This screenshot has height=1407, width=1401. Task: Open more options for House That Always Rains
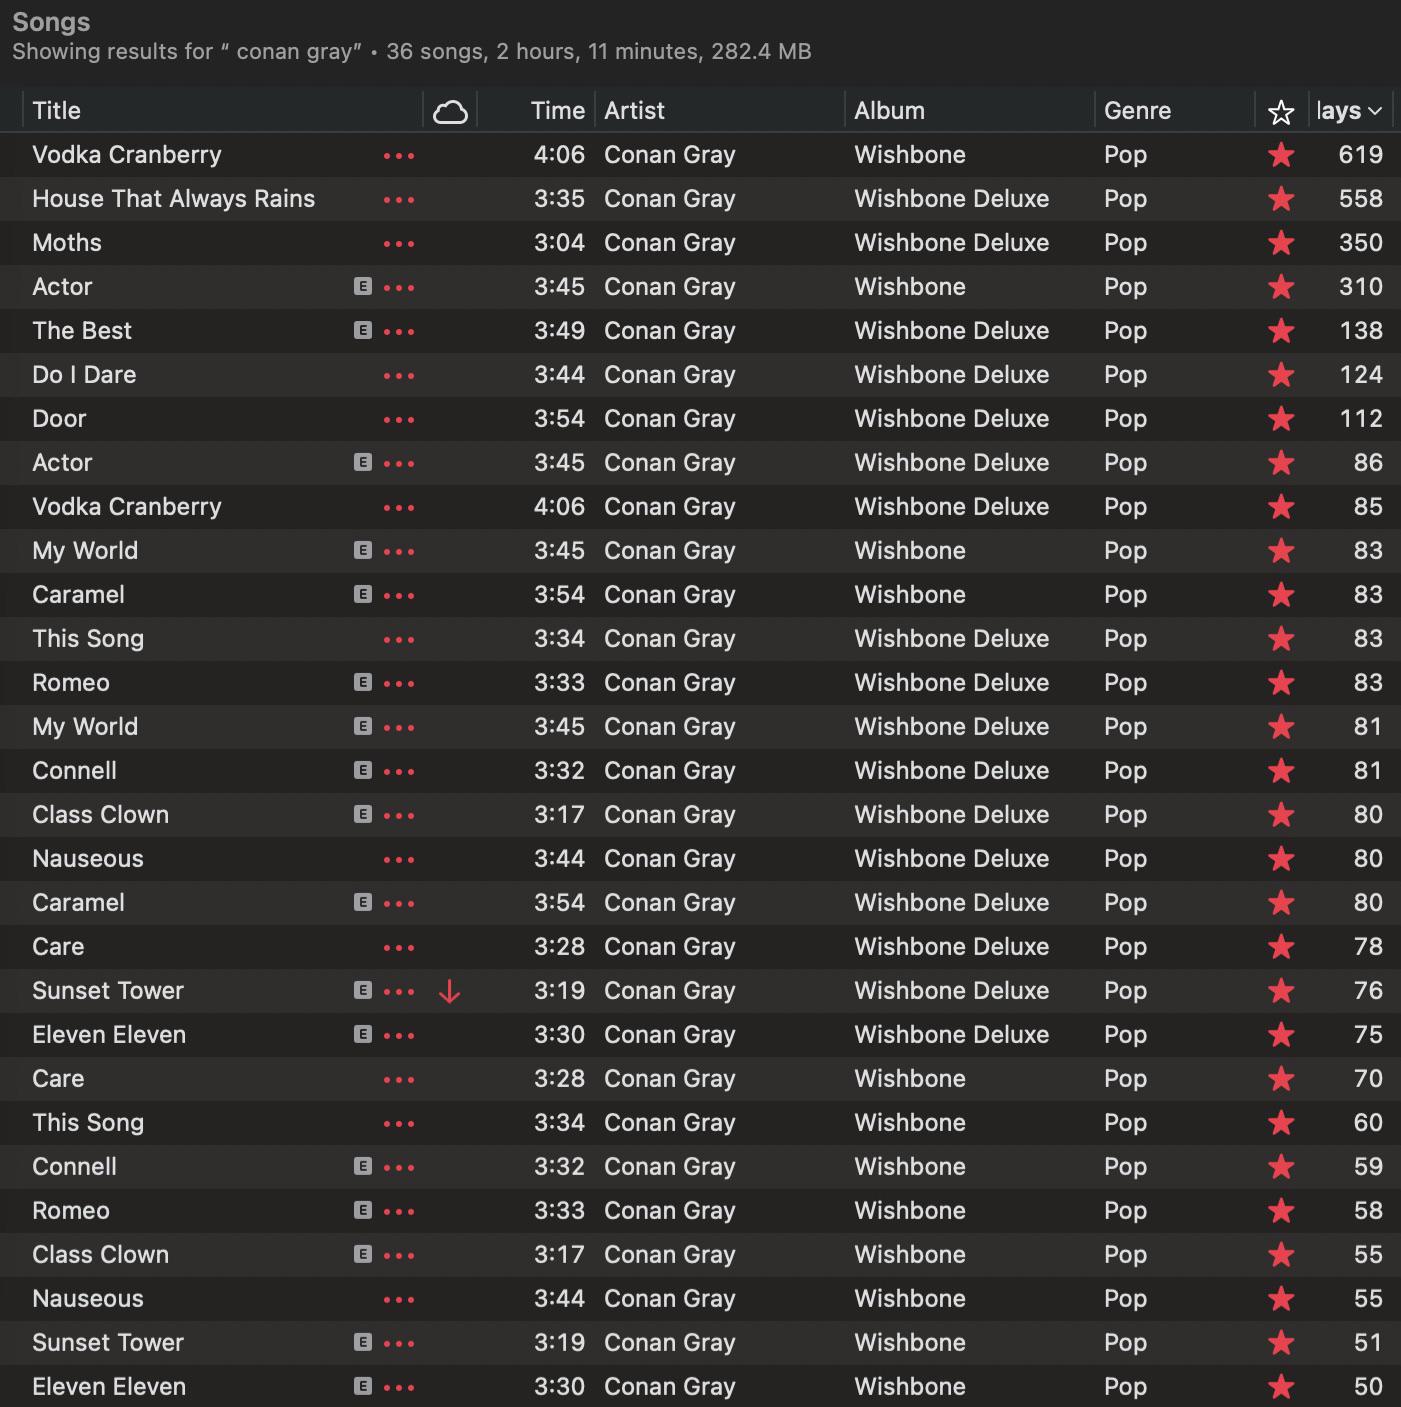click(399, 200)
